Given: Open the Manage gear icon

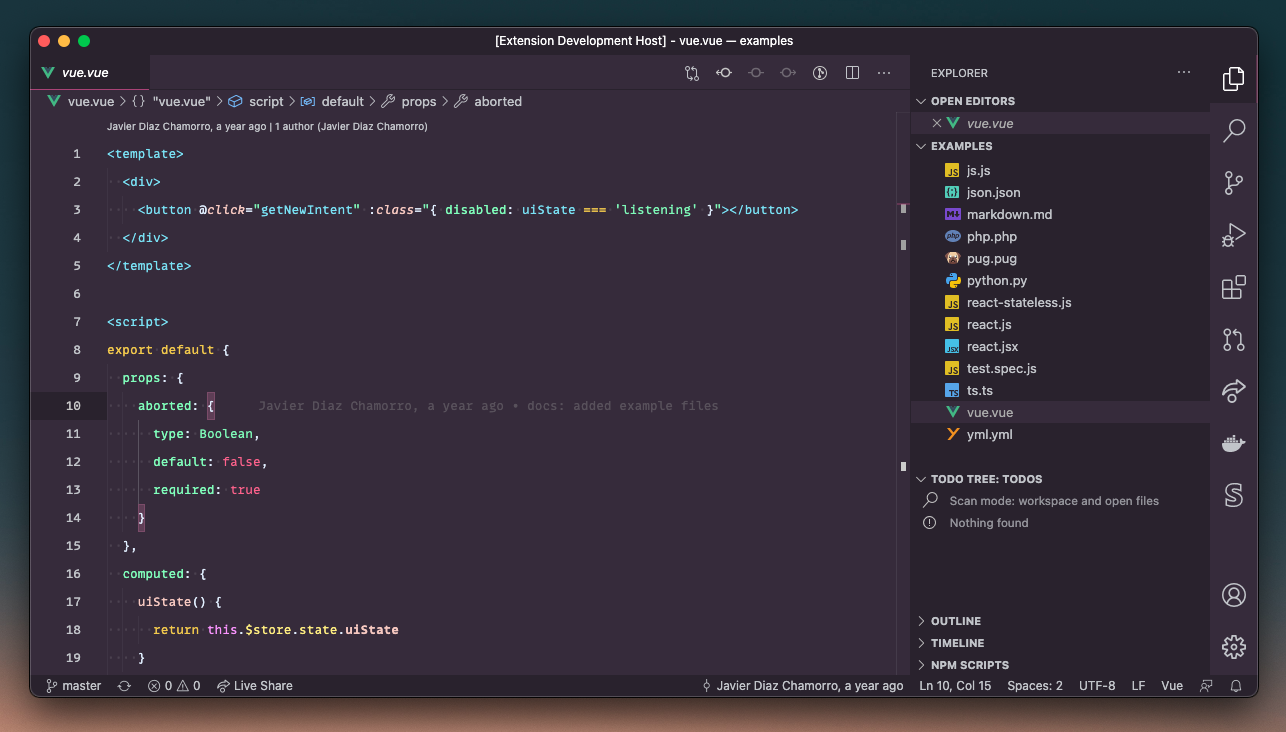Looking at the screenshot, I should [1234, 646].
